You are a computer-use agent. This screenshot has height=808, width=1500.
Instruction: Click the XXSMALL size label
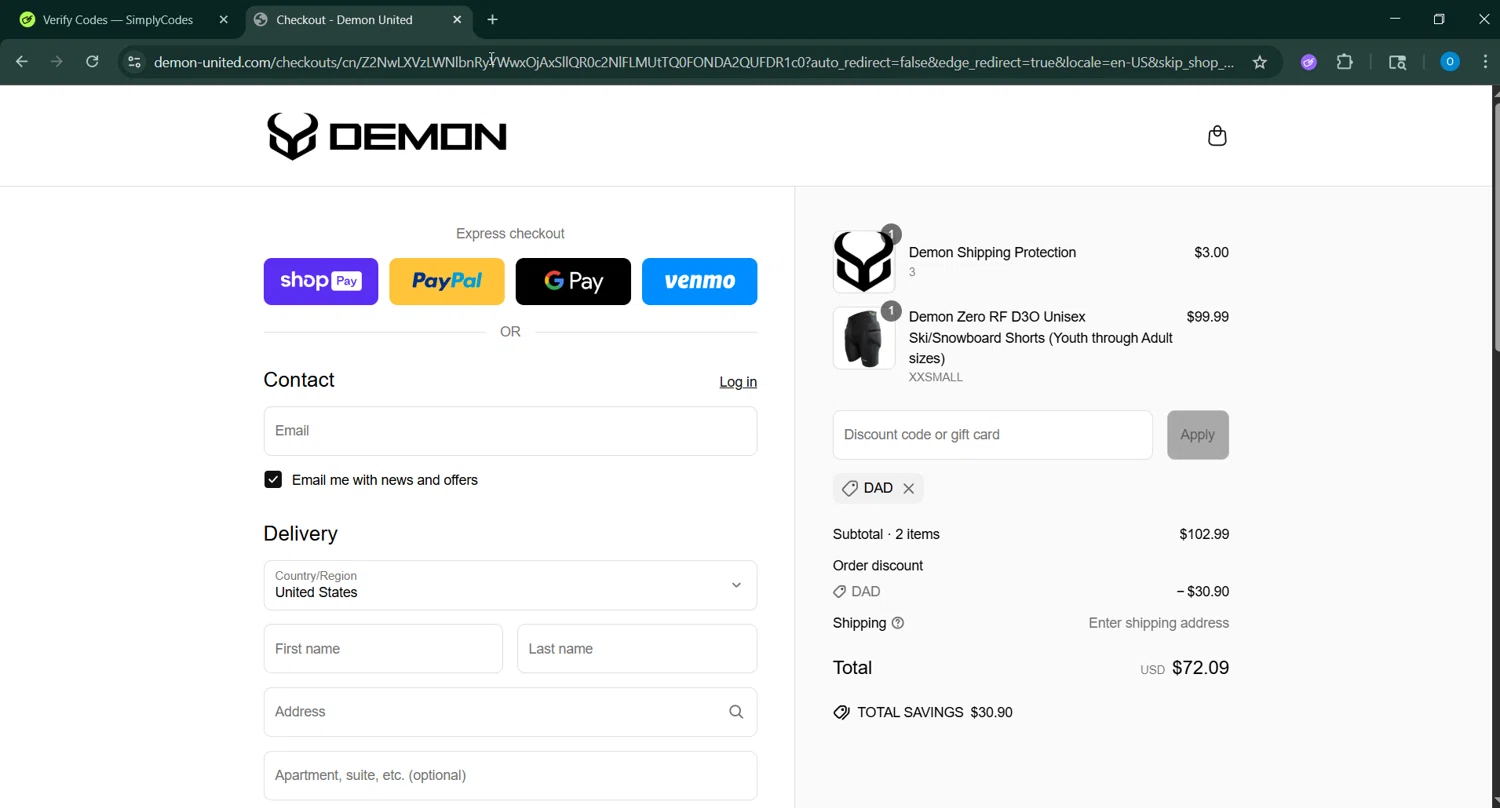point(936,377)
